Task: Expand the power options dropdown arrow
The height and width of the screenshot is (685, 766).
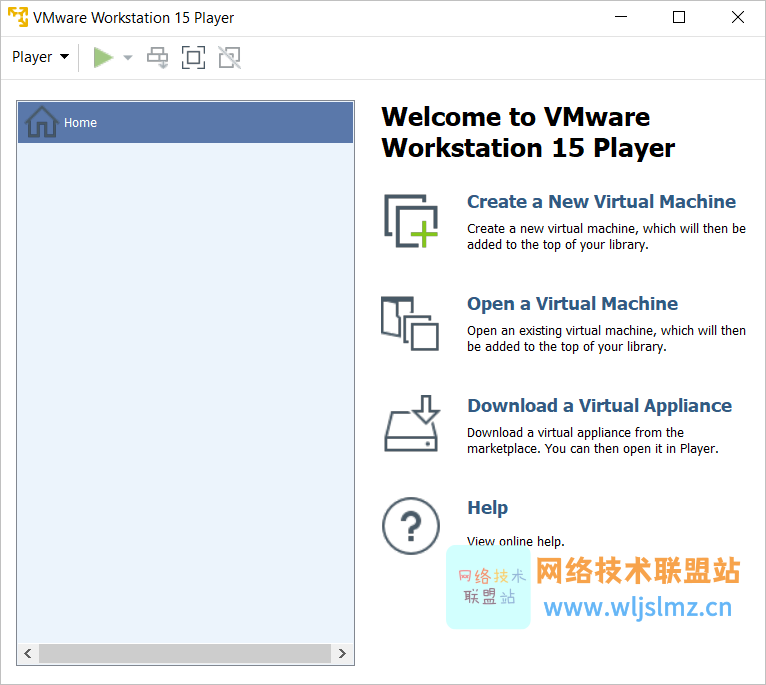Action: coord(128,58)
